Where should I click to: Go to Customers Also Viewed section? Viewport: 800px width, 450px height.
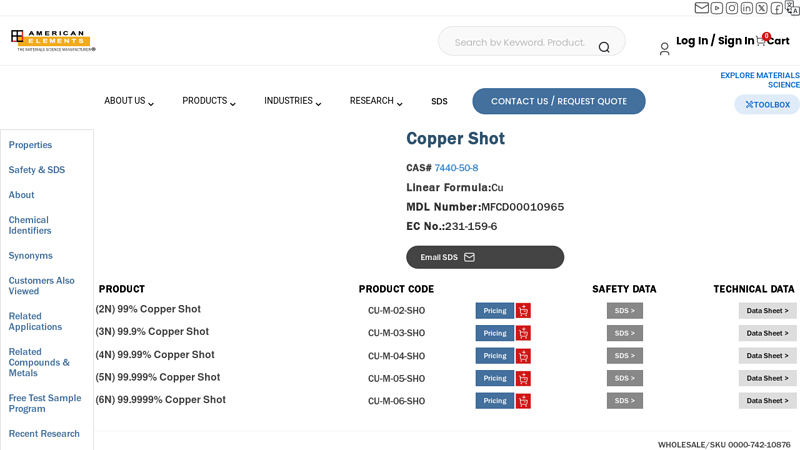coord(41,286)
